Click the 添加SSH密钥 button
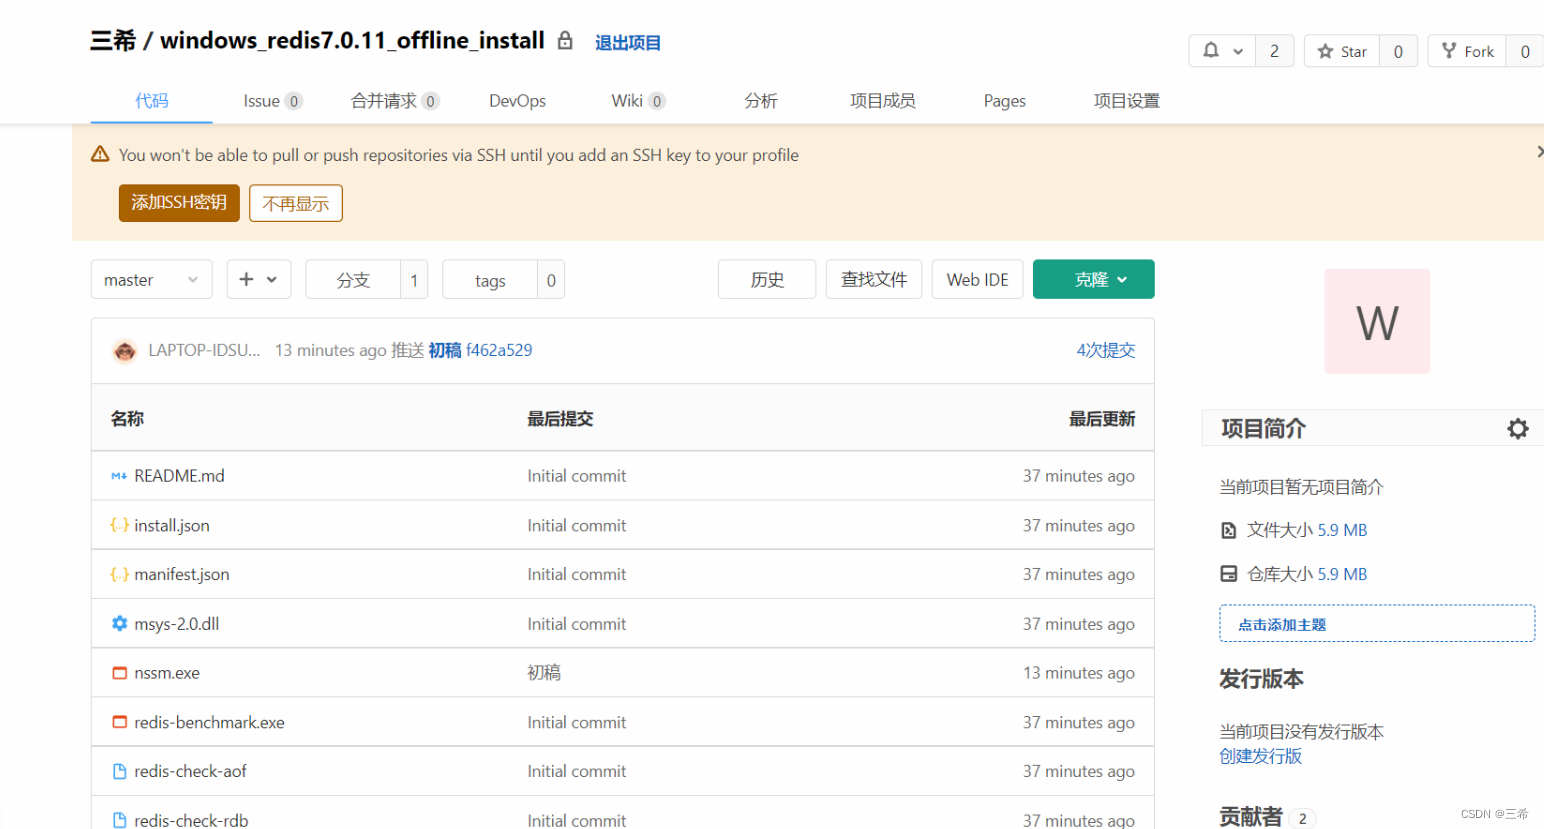Viewport: 1544px width, 829px height. pos(178,202)
